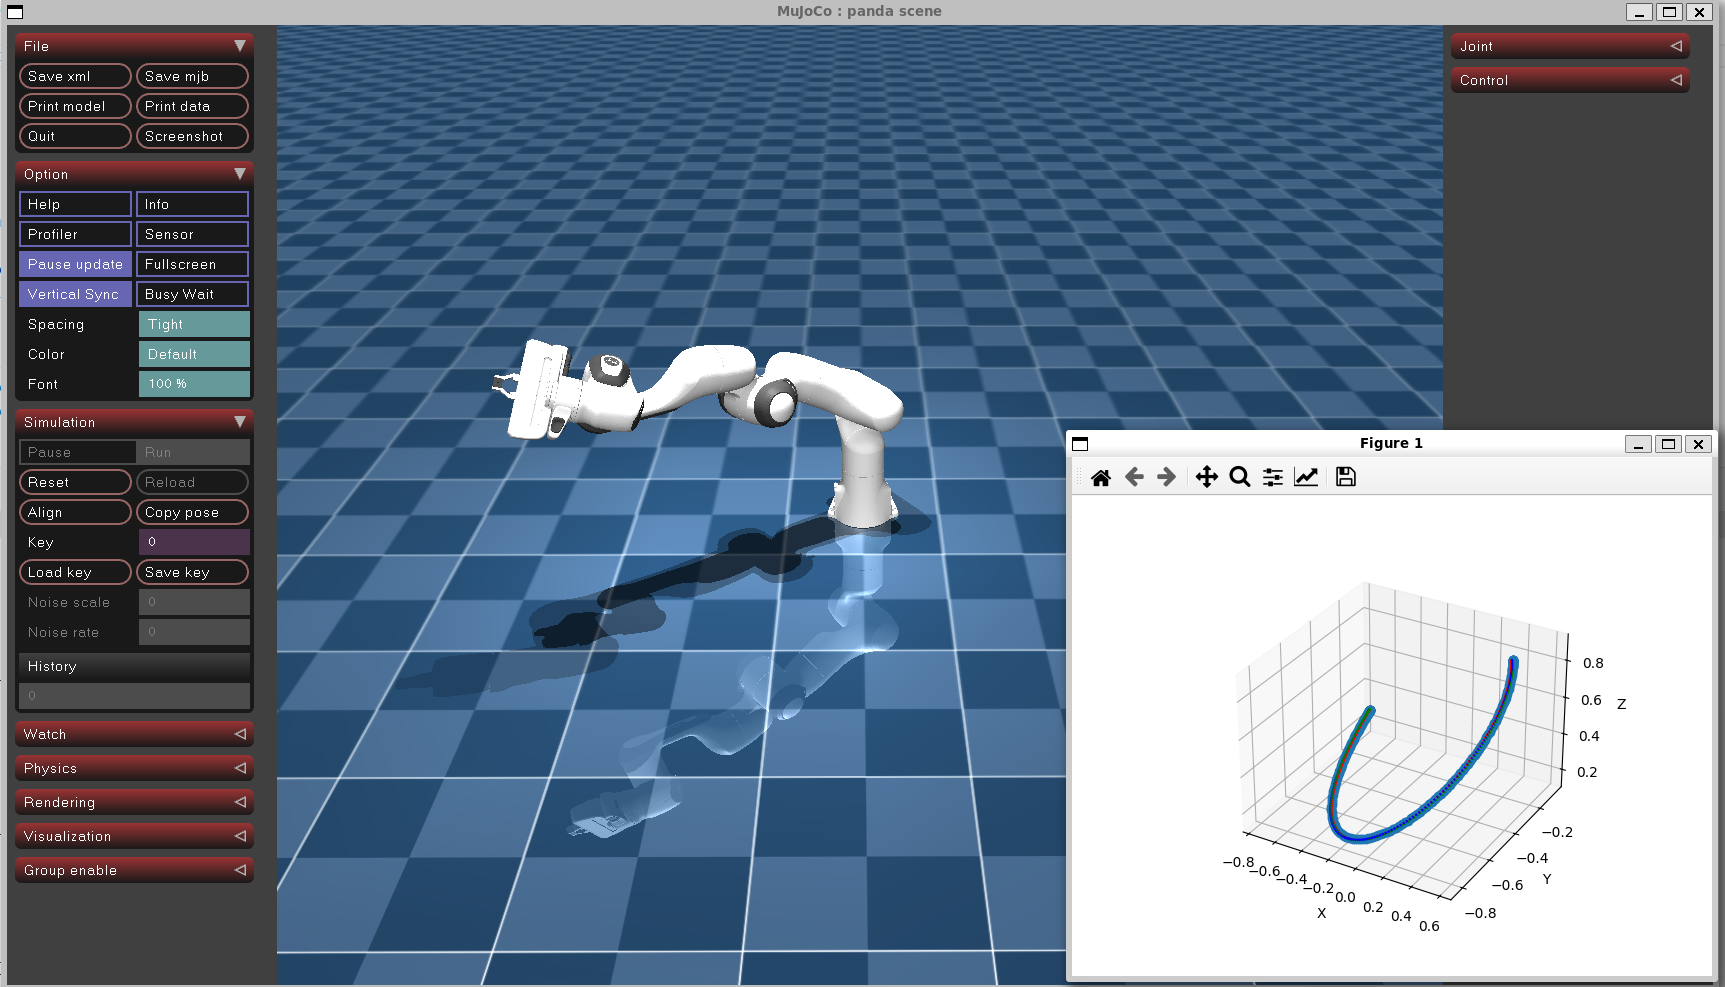This screenshot has width=1725, height=987.
Task: Click Save xml button
Action: click(75, 76)
